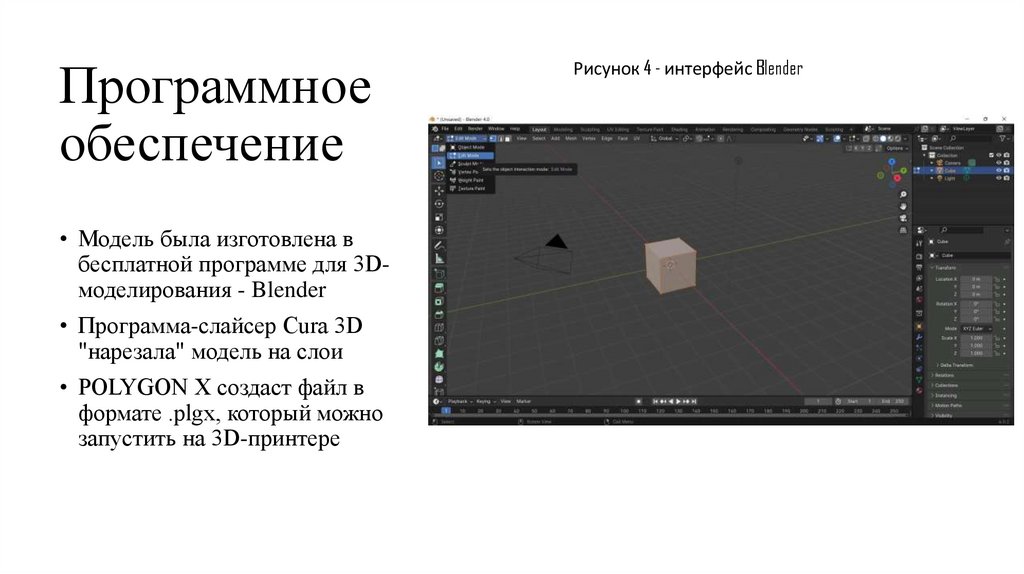This screenshot has width=1024, height=574.
Task: Open the Global transform orientation dropdown
Action: click(x=665, y=138)
